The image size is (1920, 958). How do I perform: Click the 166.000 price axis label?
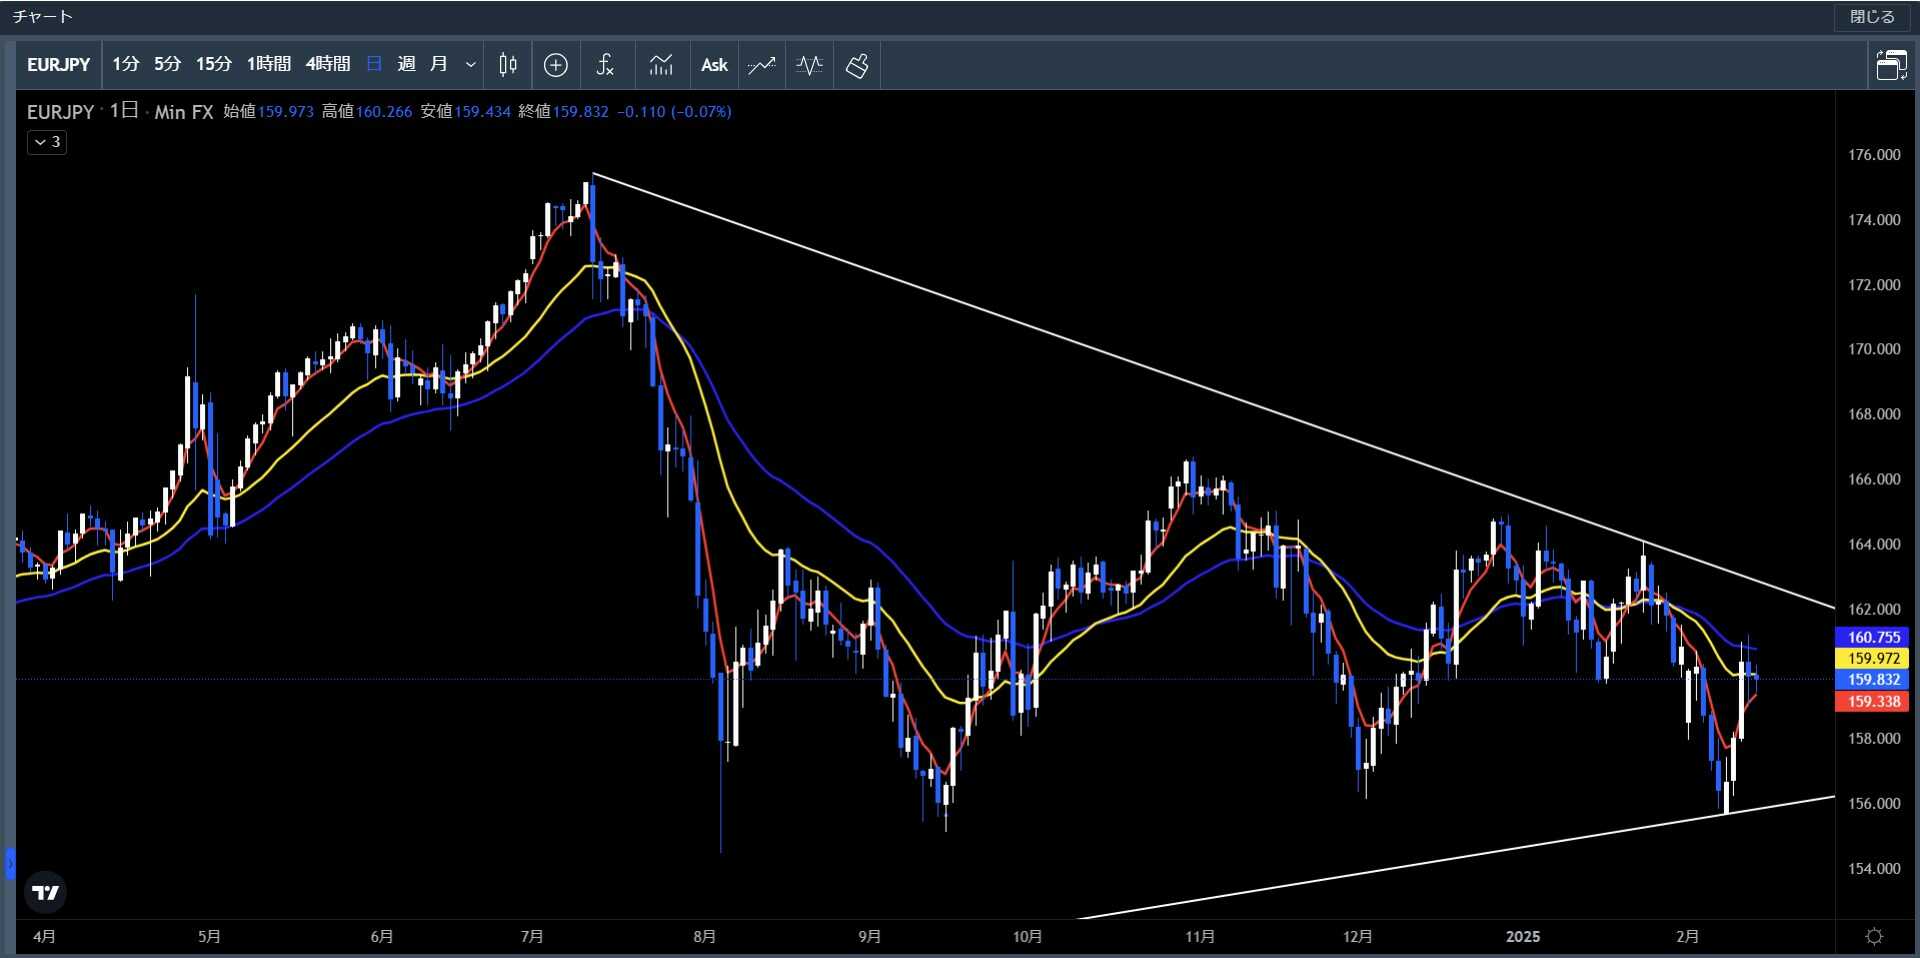click(x=1874, y=479)
